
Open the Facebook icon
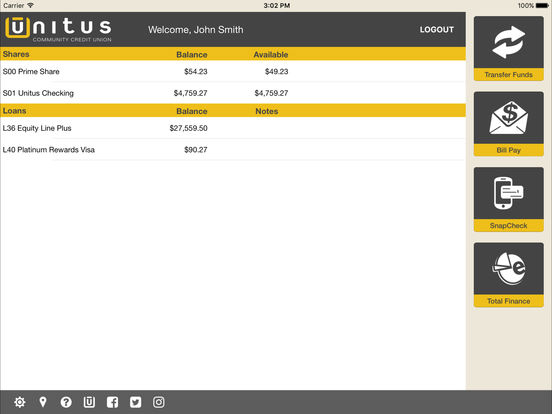point(112,402)
